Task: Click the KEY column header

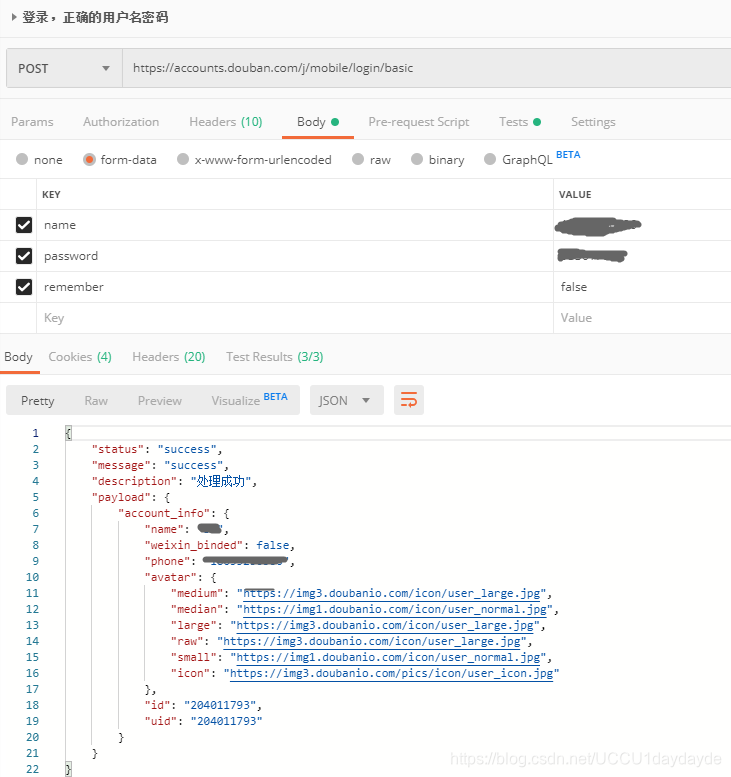Action: click(51, 194)
